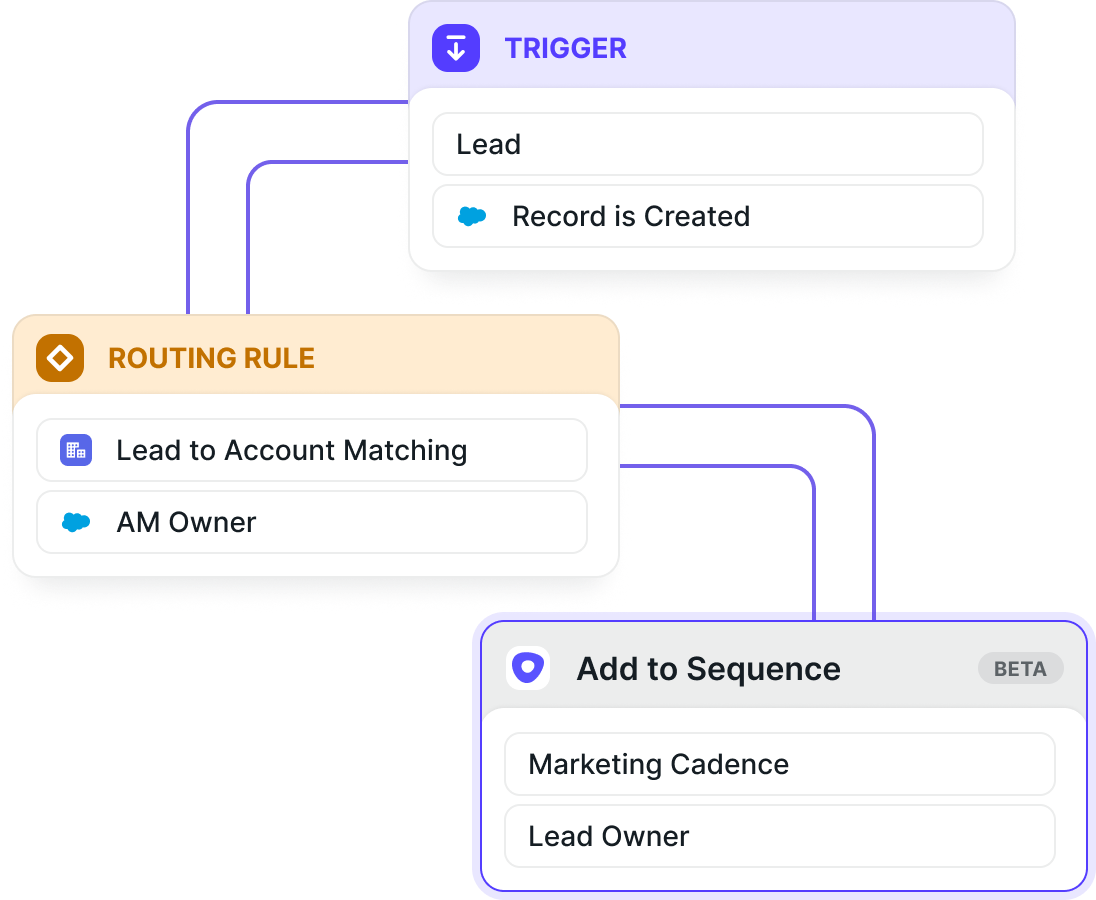Select the inner connector line into Add to Sequence

click(814, 545)
